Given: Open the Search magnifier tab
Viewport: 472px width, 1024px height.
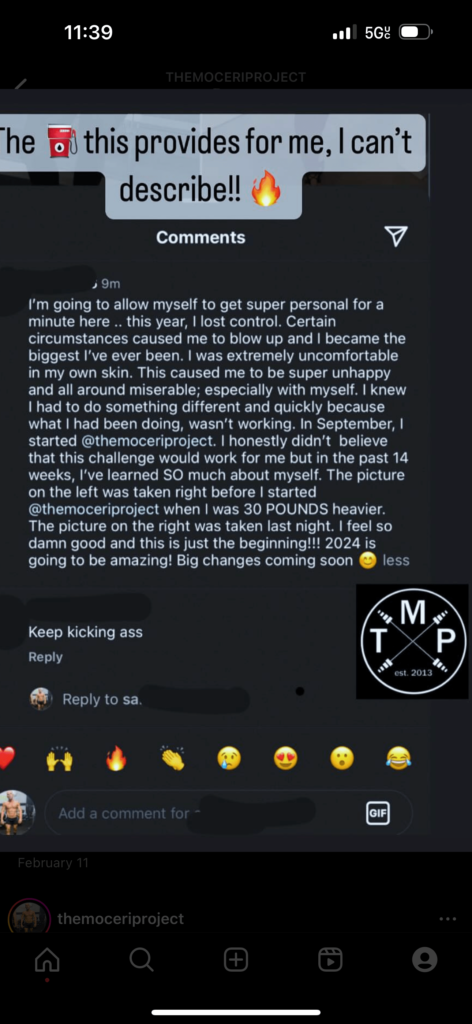Looking at the screenshot, I should (x=141, y=959).
